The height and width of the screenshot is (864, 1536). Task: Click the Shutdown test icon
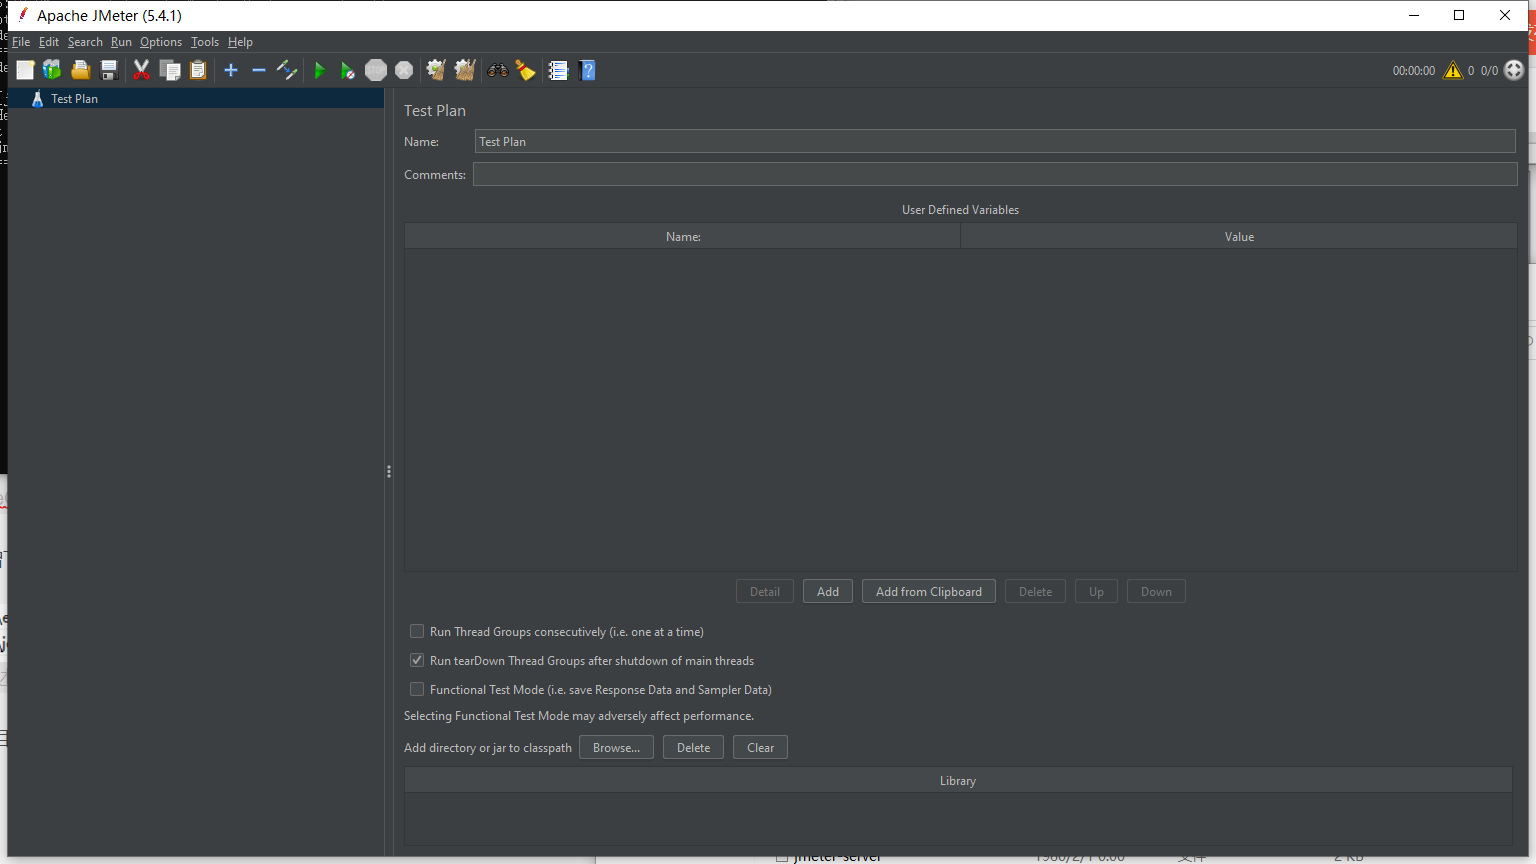click(x=404, y=70)
